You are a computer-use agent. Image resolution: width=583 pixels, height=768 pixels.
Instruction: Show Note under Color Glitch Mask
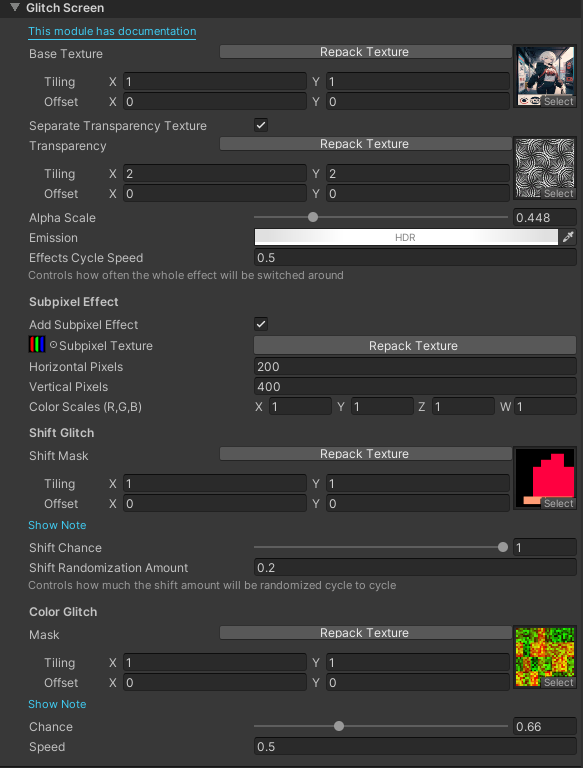click(x=57, y=704)
